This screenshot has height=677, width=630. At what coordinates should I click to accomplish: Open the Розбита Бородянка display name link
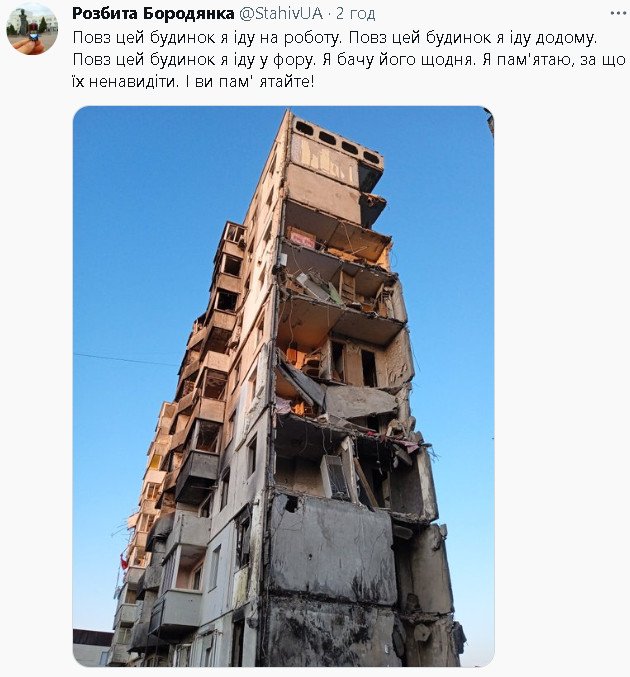click(153, 13)
